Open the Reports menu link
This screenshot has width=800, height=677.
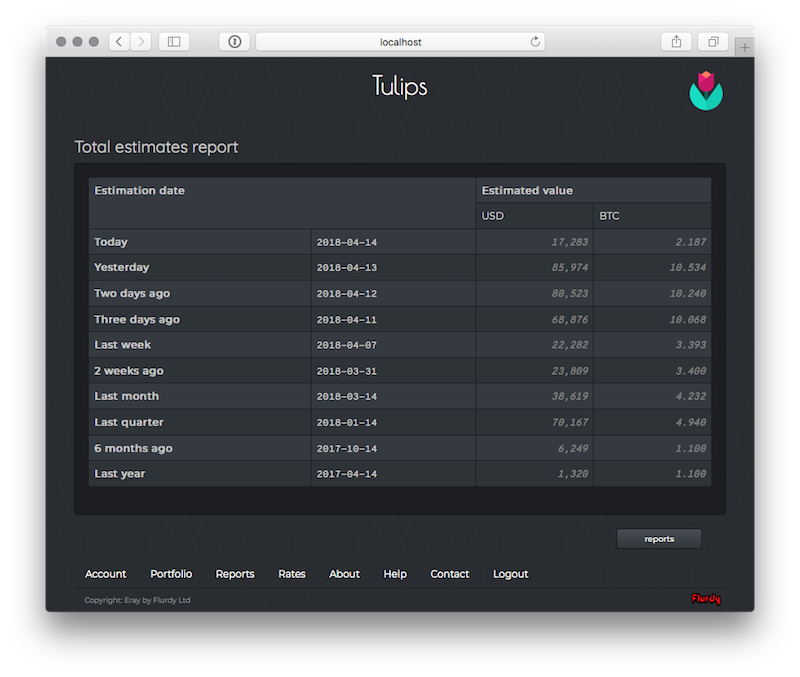(235, 574)
